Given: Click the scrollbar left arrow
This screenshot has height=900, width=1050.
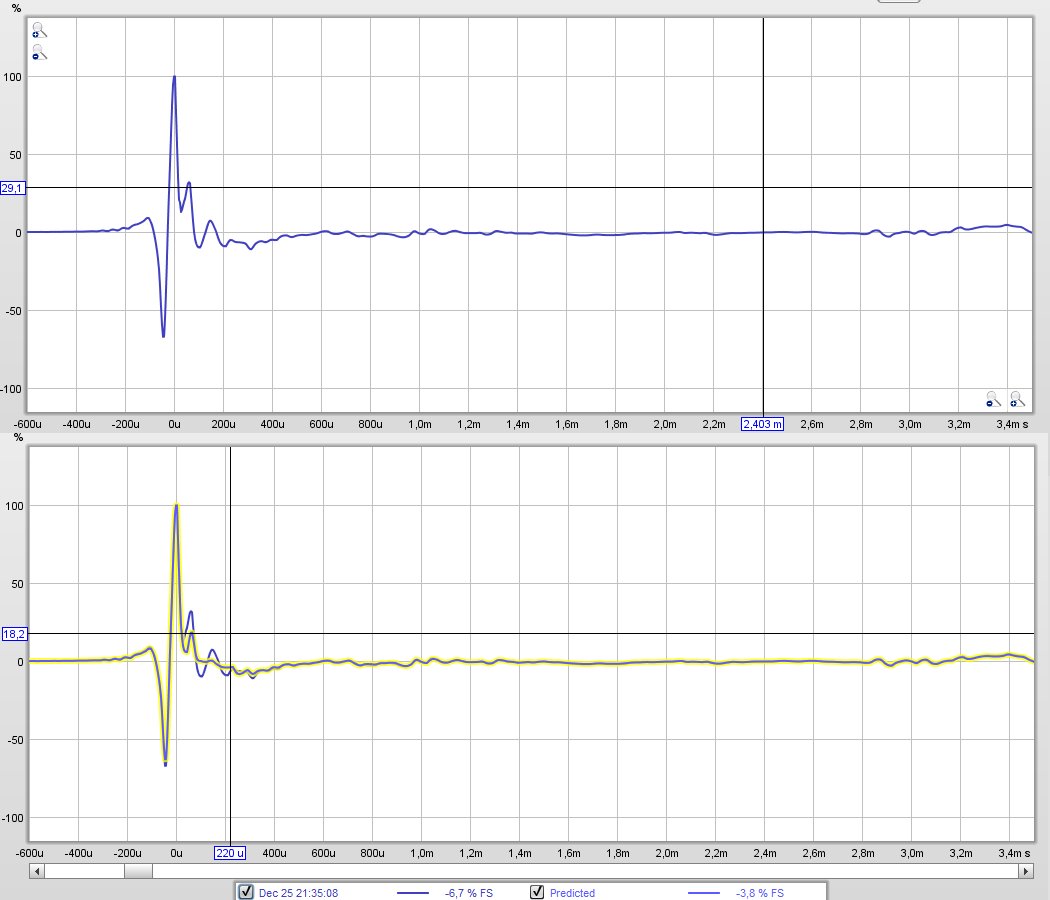Looking at the screenshot, I should pyautogui.click(x=37, y=871).
